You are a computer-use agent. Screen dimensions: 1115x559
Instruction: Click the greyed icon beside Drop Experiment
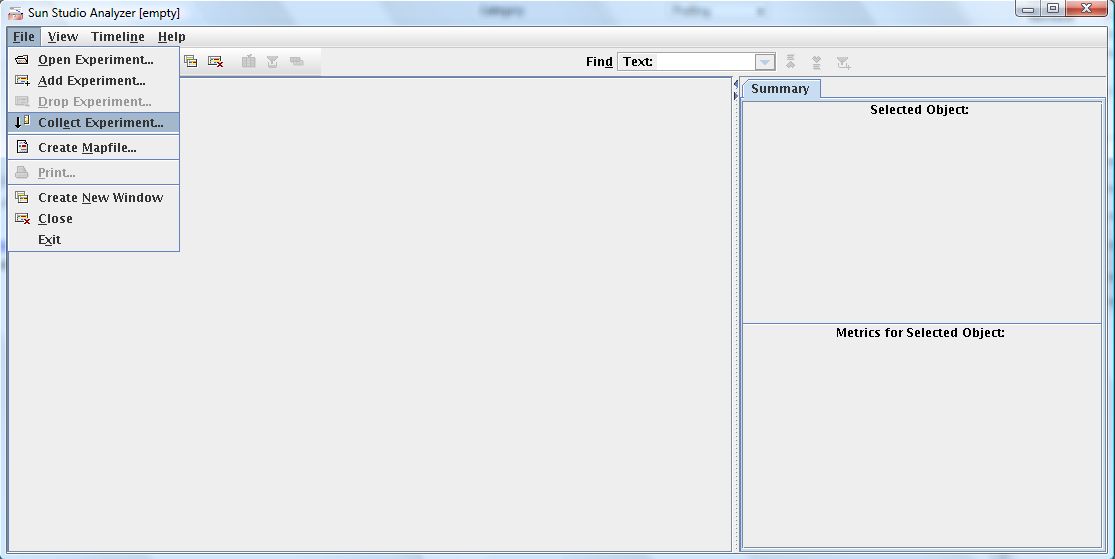(x=22, y=102)
